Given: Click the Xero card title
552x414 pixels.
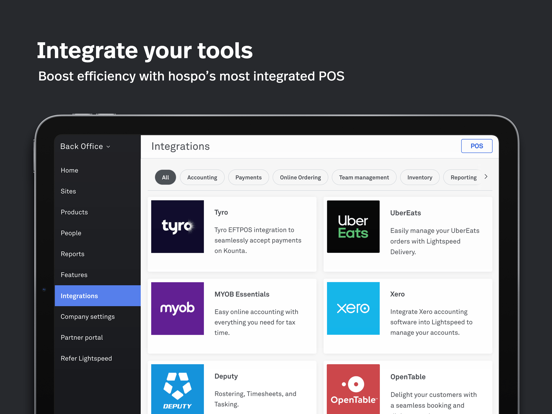Looking at the screenshot, I should [397, 294].
